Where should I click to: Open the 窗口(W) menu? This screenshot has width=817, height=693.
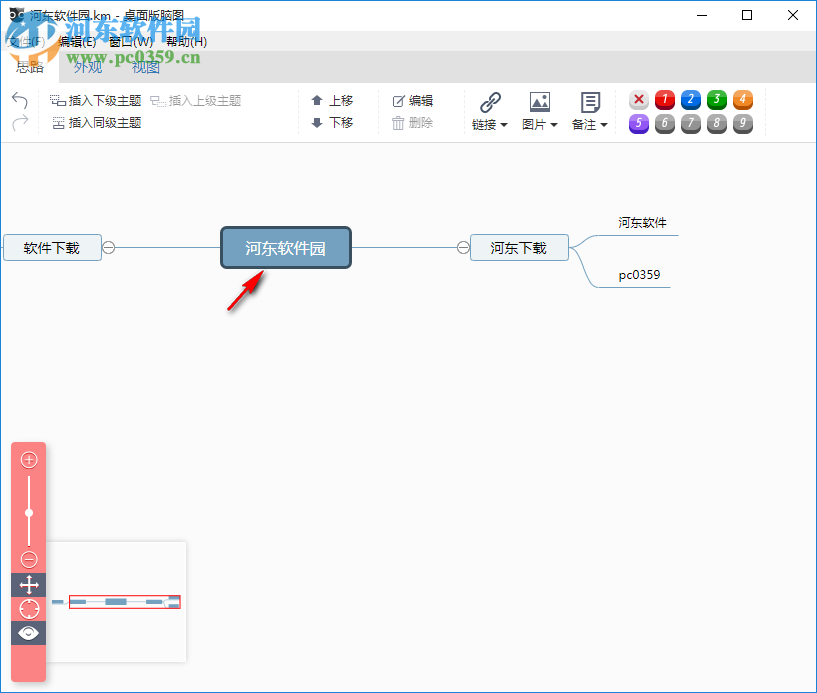click(131, 42)
